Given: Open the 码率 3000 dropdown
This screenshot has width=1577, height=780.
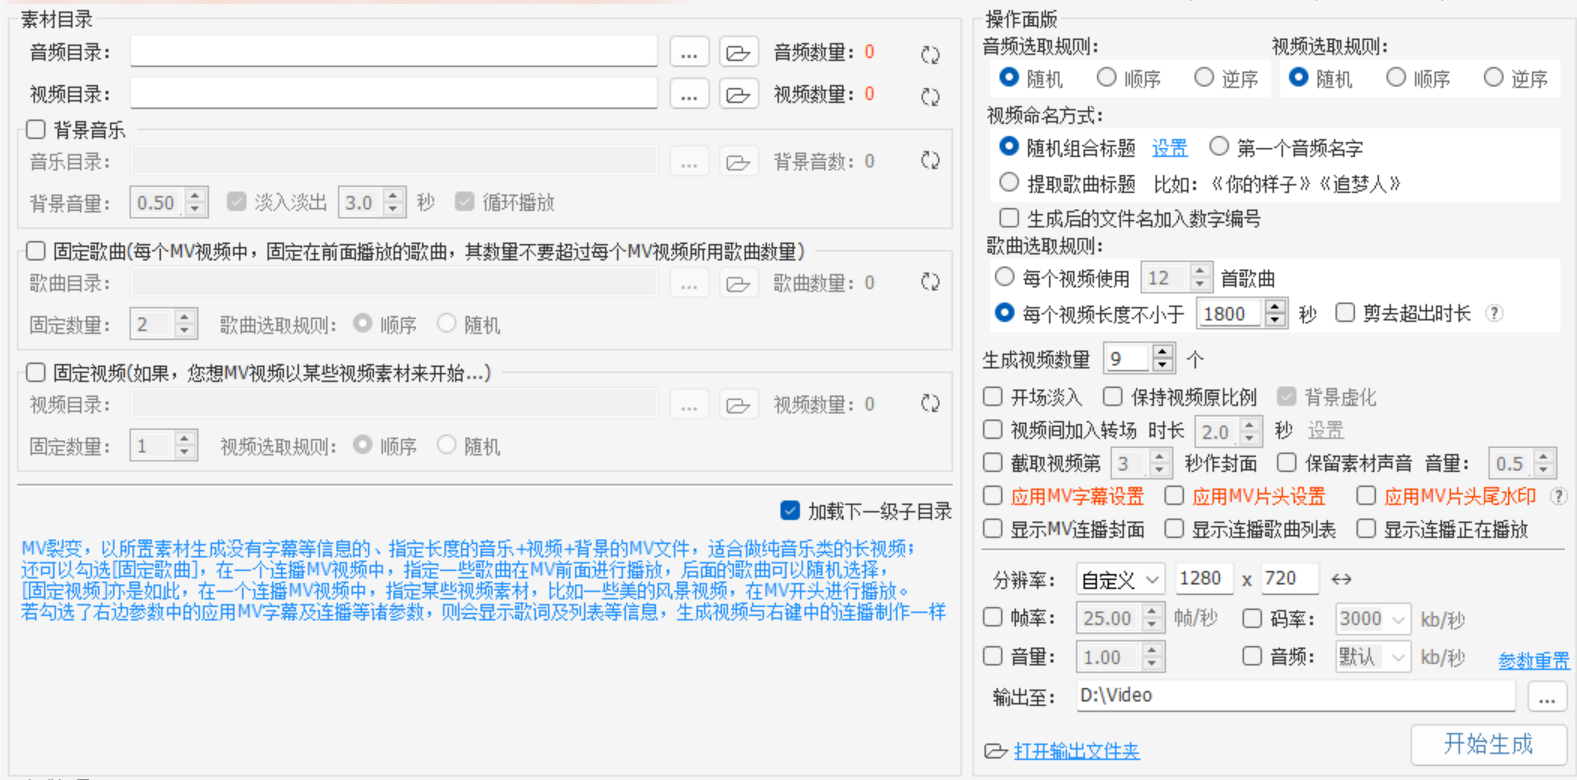Looking at the screenshot, I should (1373, 619).
